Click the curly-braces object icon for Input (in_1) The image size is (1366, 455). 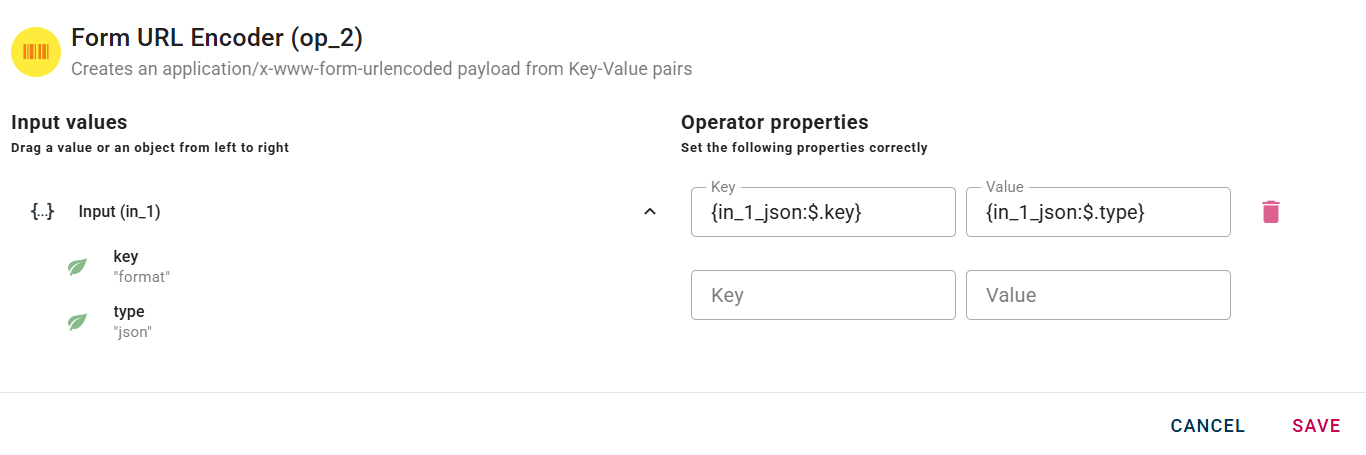click(42, 211)
